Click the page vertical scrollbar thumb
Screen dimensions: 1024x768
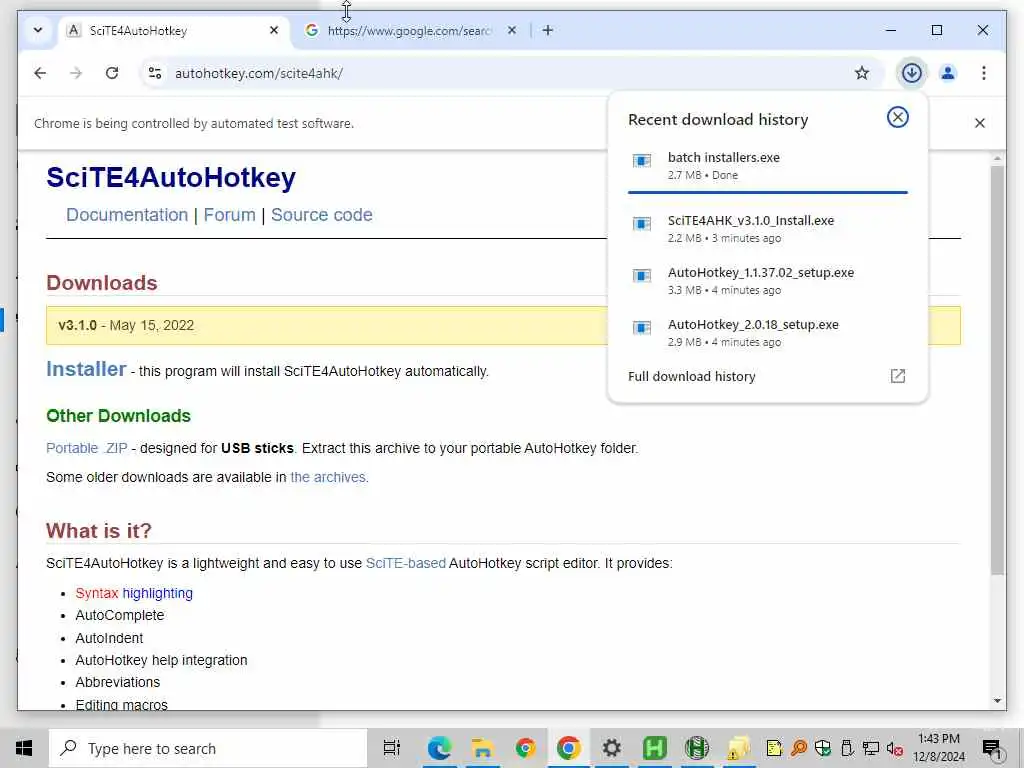997,370
